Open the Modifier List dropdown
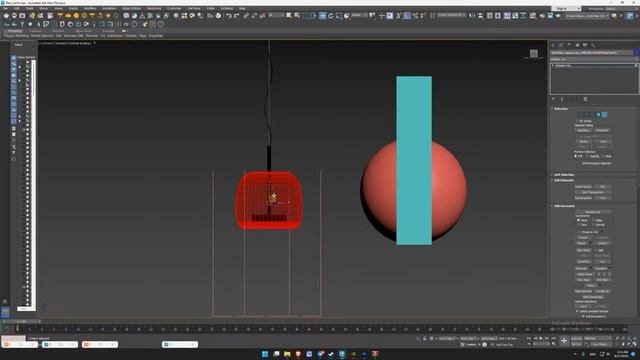Viewport: 640px width, 360px height. pyautogui.click(x=594, y=59)
